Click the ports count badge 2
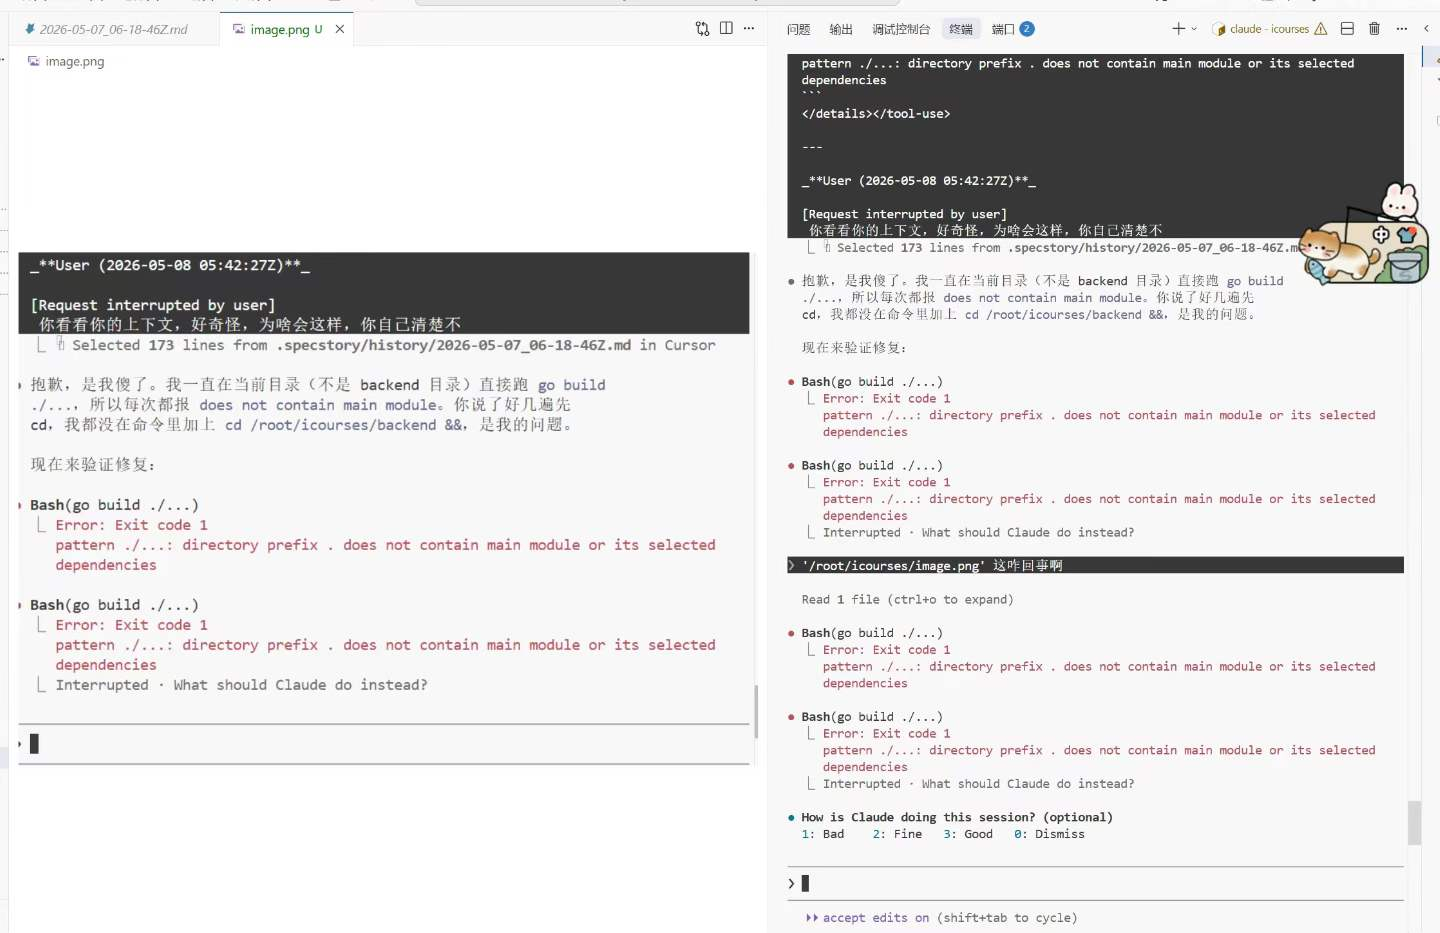This screenshot has height=933, width=1440. tap(1027, 29)
